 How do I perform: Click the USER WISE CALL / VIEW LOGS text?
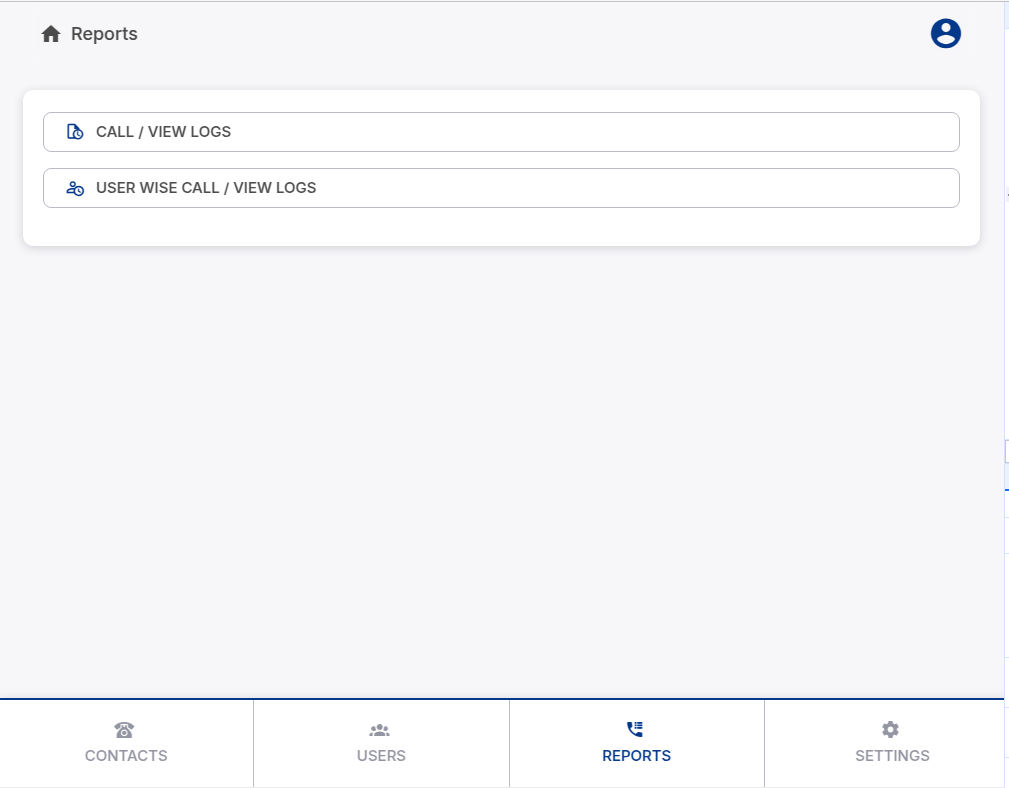point(205,188)
